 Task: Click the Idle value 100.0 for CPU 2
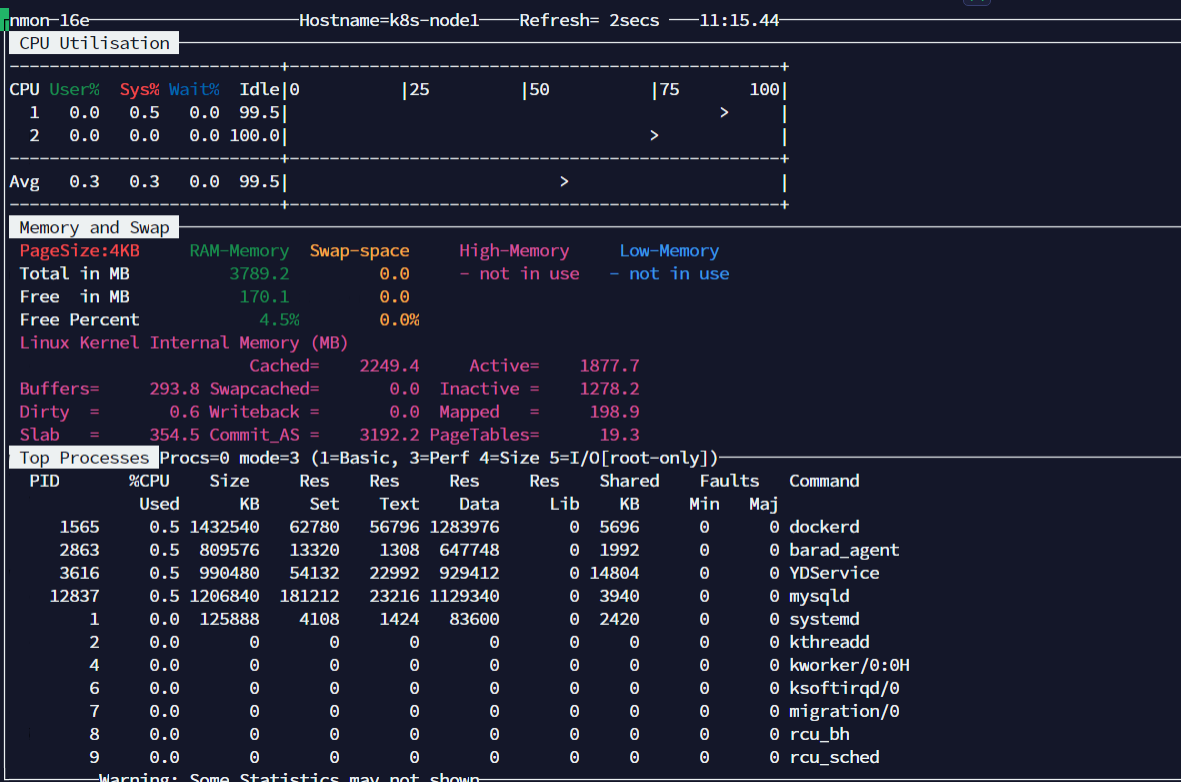255,136
